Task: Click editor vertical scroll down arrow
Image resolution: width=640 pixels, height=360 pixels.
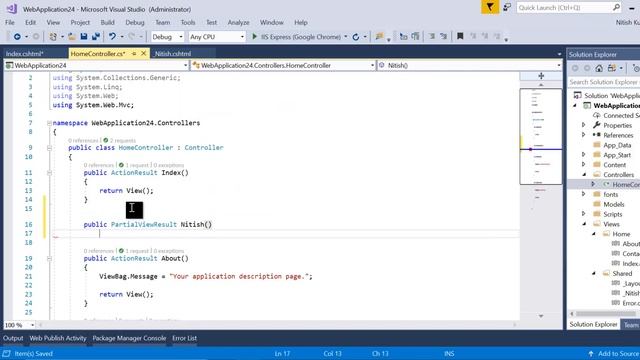Action: 541,316
